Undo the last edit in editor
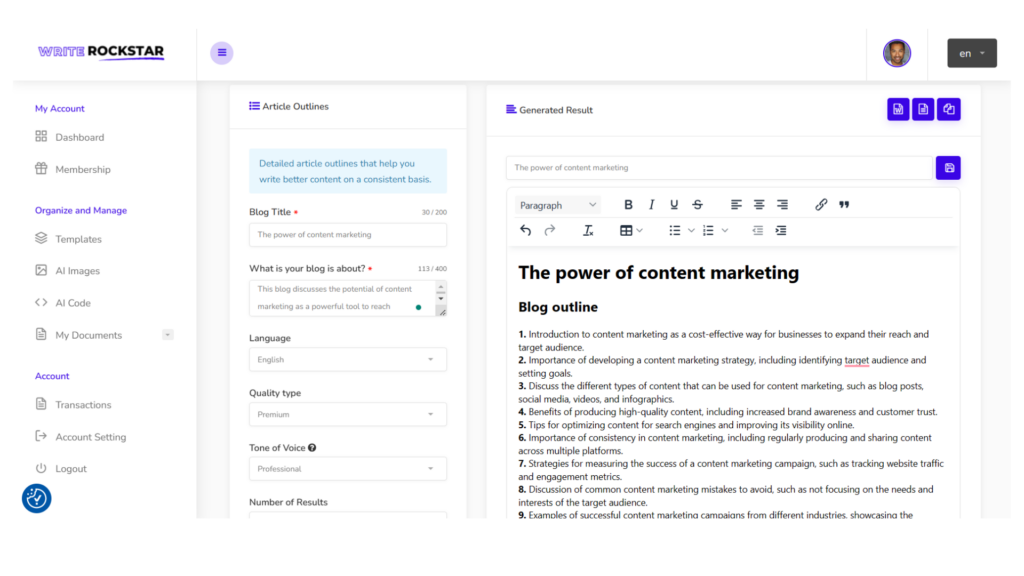This screenshot has height=576, width=1024. click(x=526, y=231)
